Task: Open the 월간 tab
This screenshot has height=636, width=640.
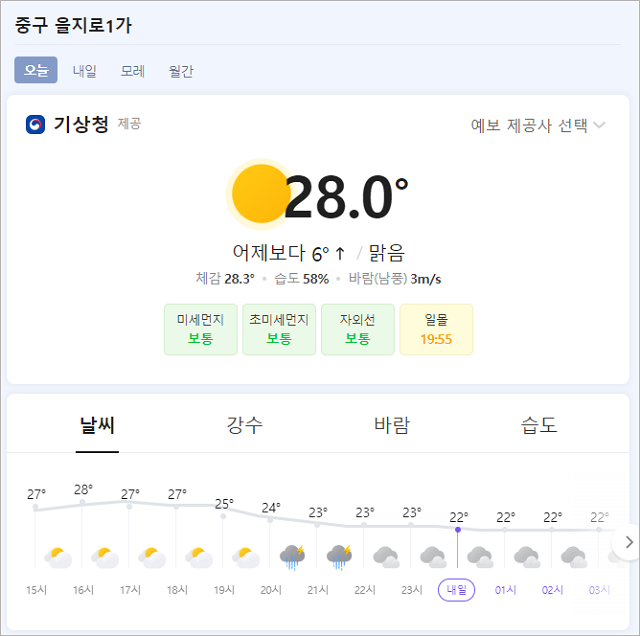Action: pos(181,71)
